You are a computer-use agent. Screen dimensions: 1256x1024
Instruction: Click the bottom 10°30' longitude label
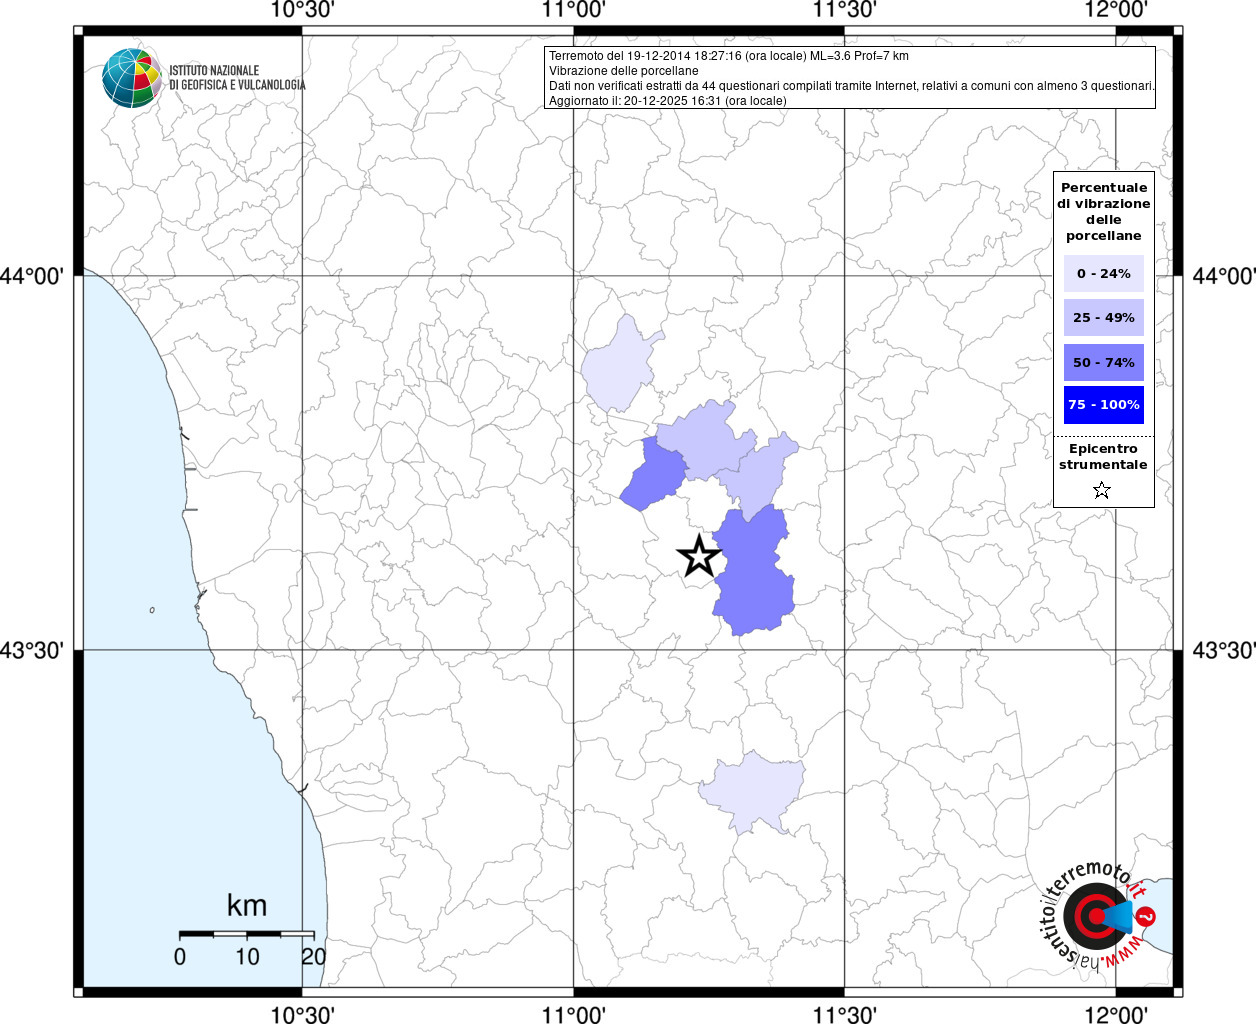click(302, 1014)
